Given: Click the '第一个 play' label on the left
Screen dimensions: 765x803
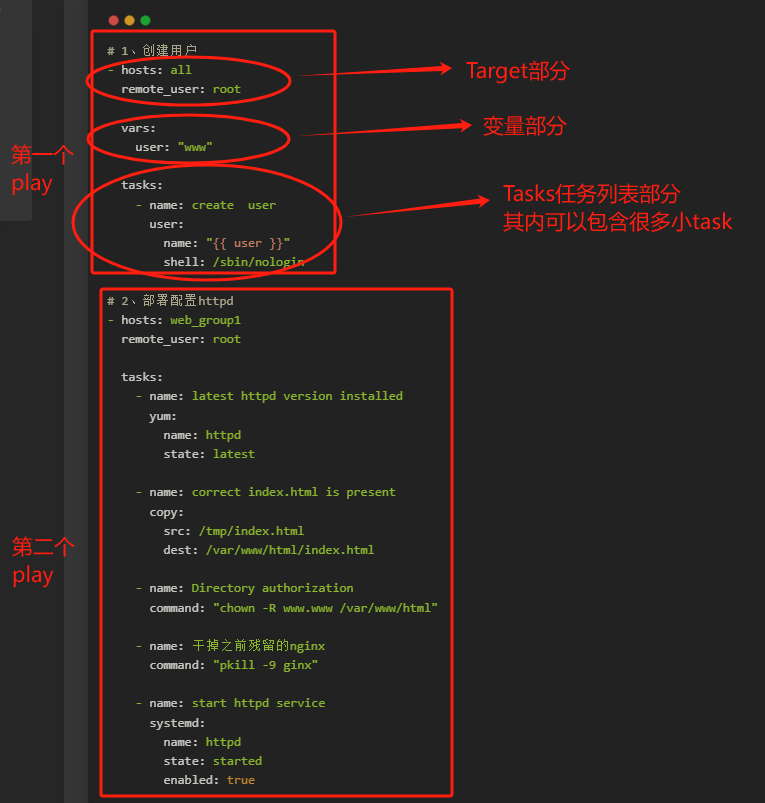Looking at the screenshot, I should (40, 168).
